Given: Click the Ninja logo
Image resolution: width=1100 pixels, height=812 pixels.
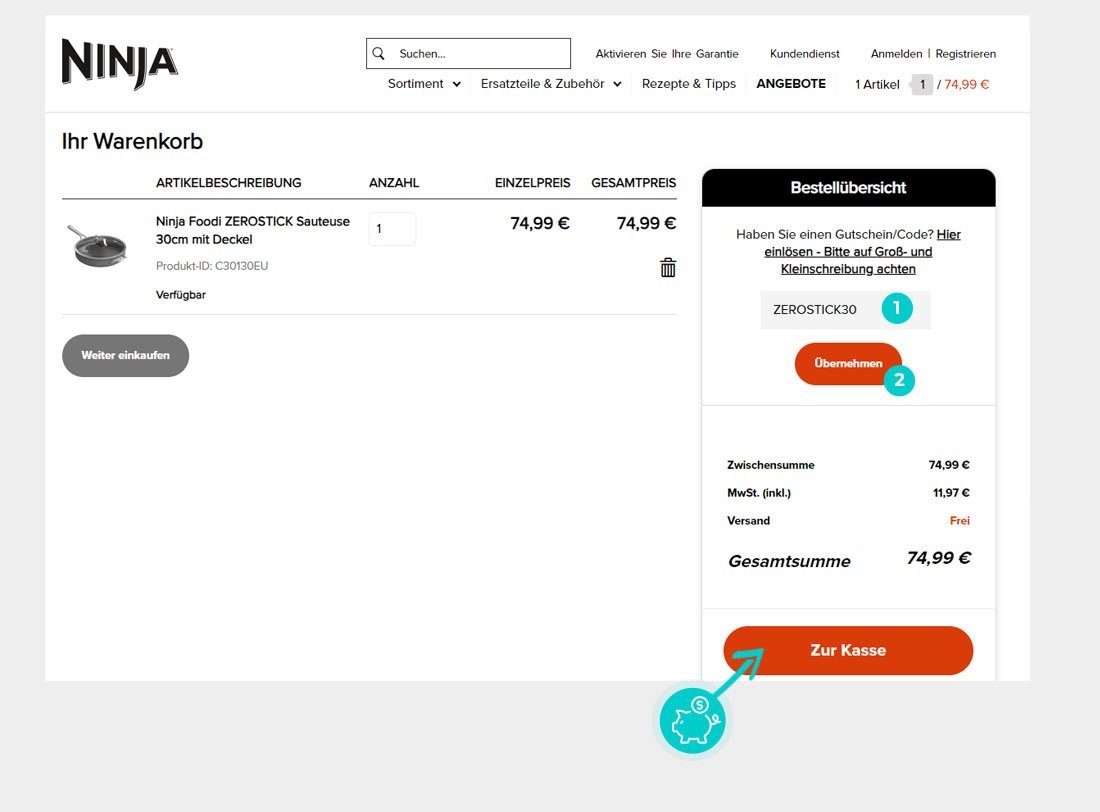Looking at the screenshot, I should tap(120, 63).
